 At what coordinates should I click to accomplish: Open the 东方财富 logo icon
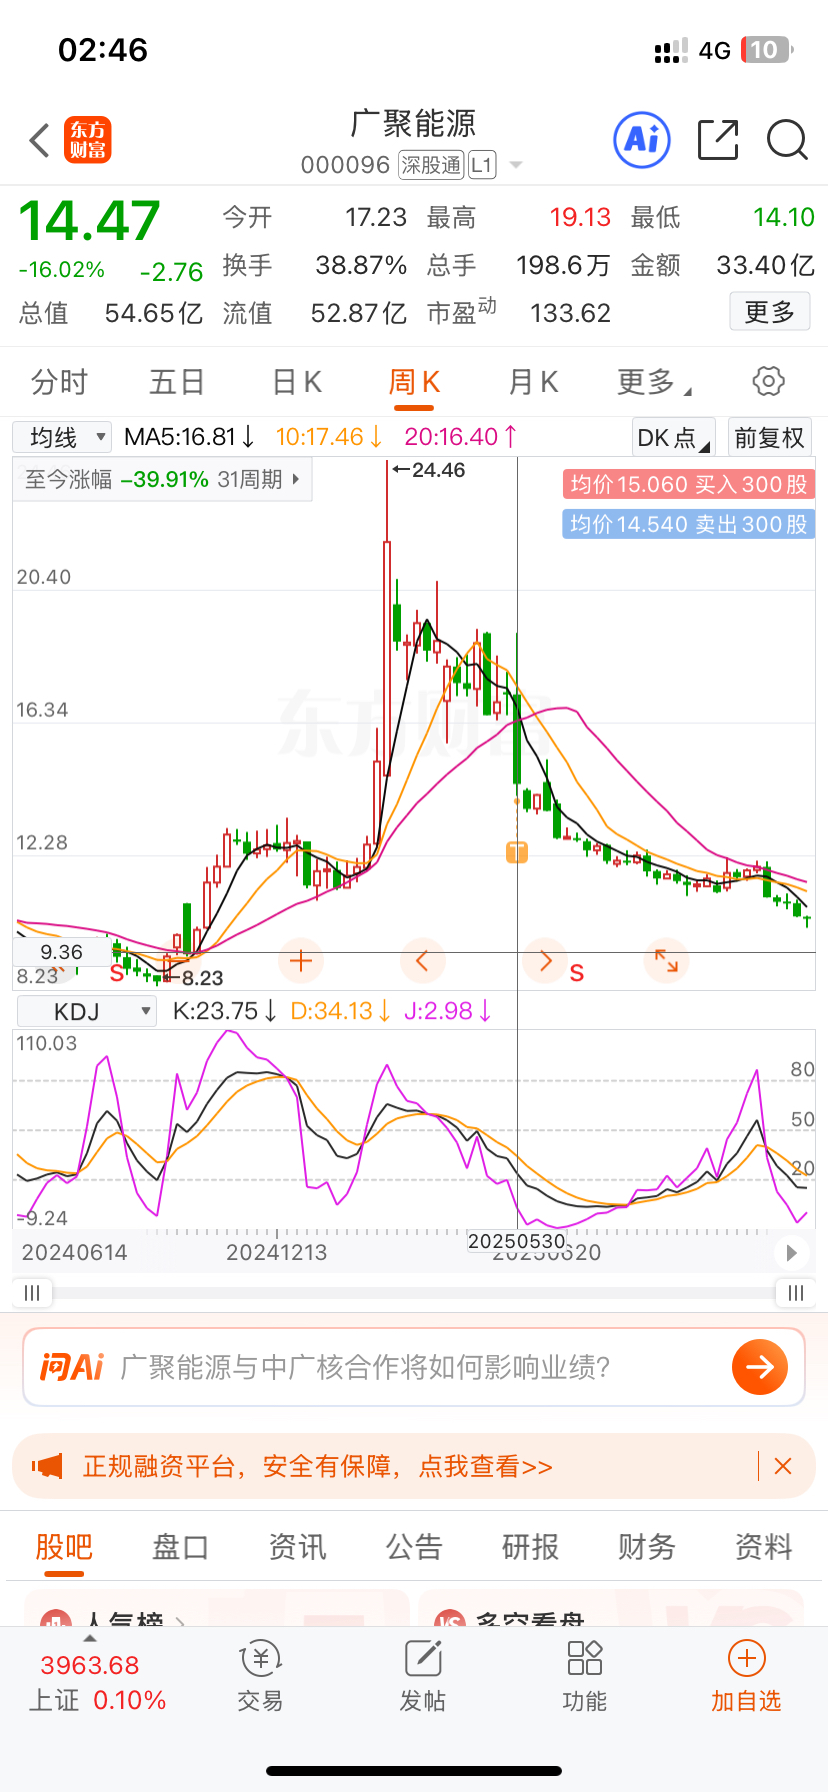[x=88, y=140]
